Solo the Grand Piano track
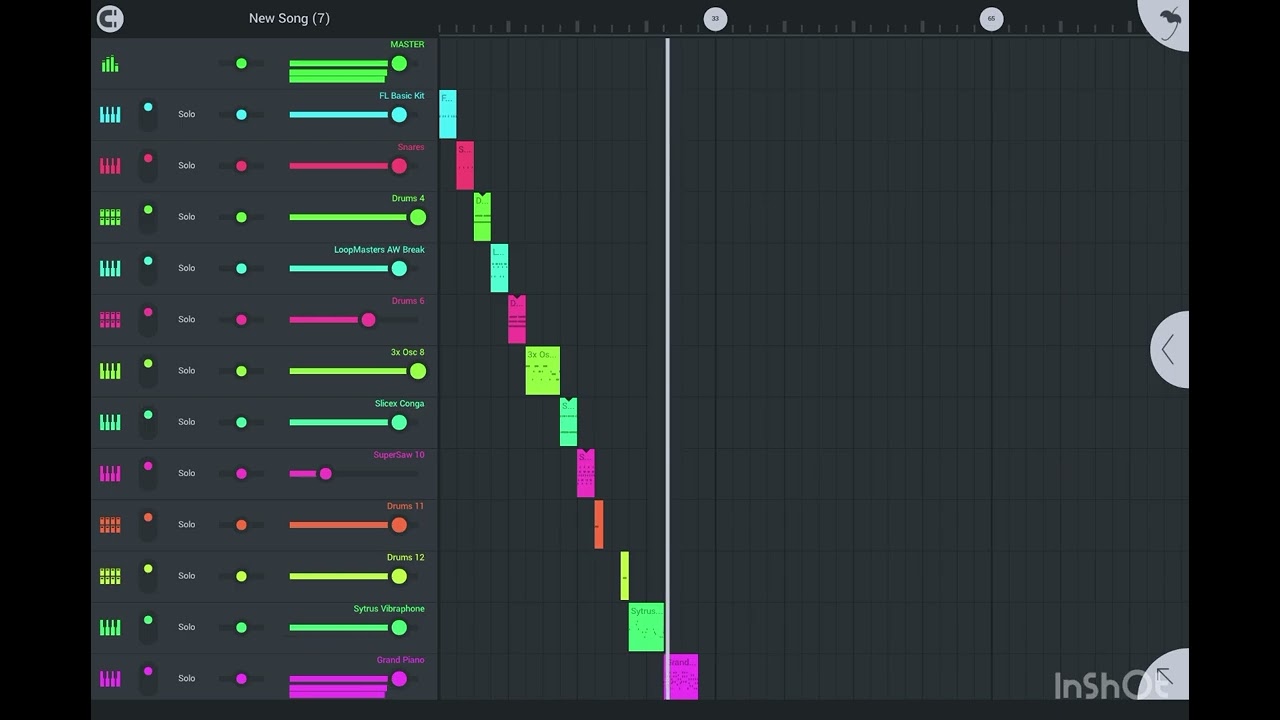The height and width of the screenshot is (720, 1280). pyautogui.click(x=187, y=678)
